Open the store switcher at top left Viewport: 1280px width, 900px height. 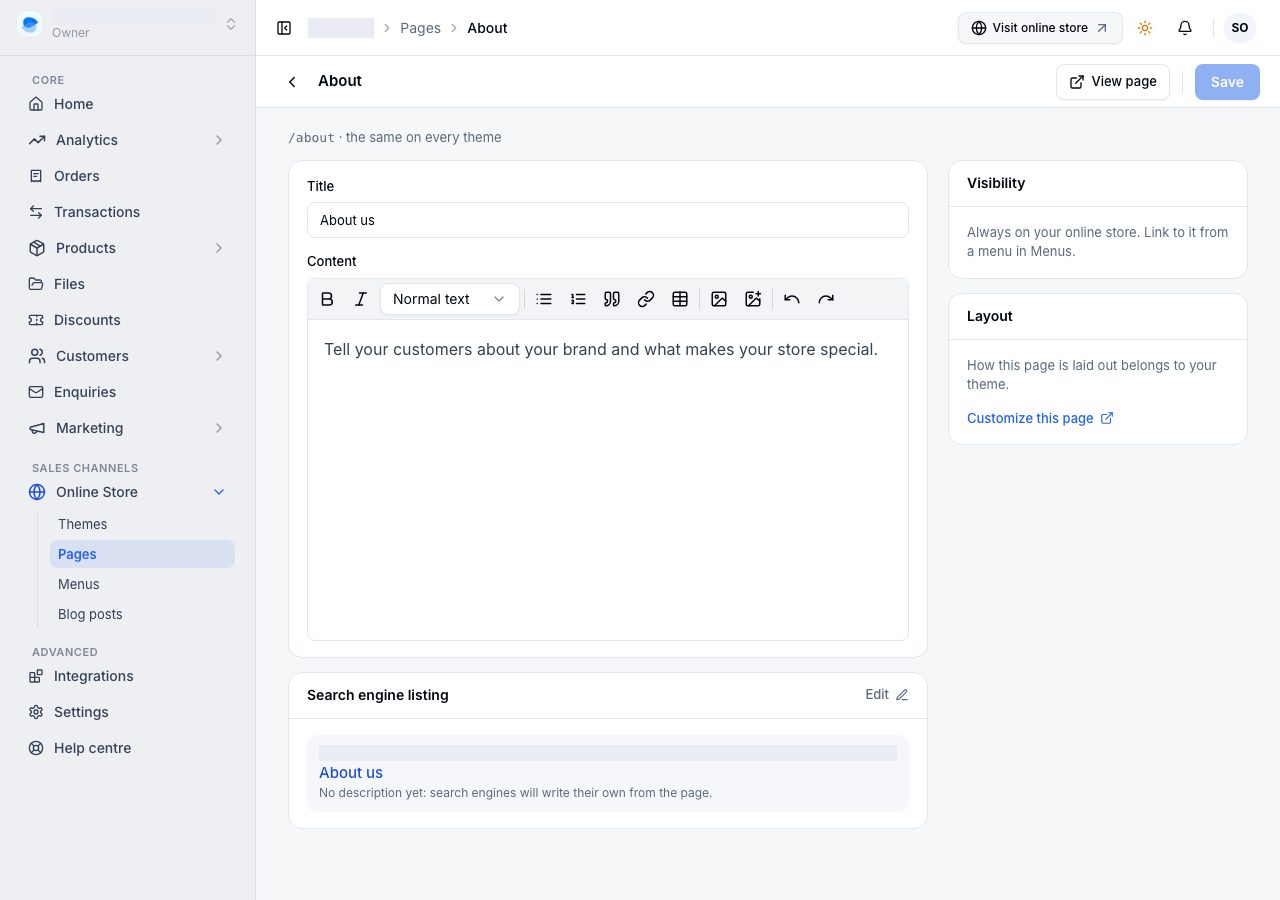click(128, 25)
